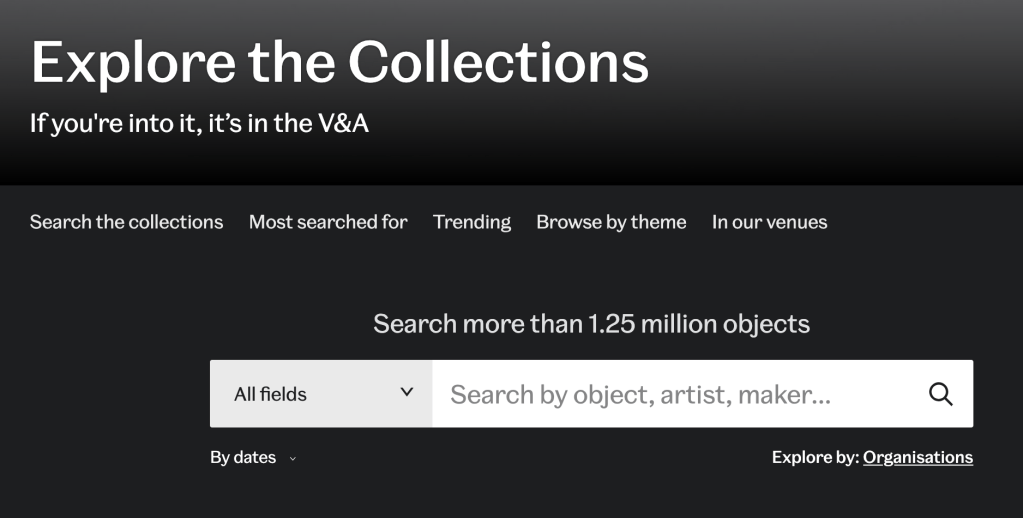Open the All fields dropdown

320,394
